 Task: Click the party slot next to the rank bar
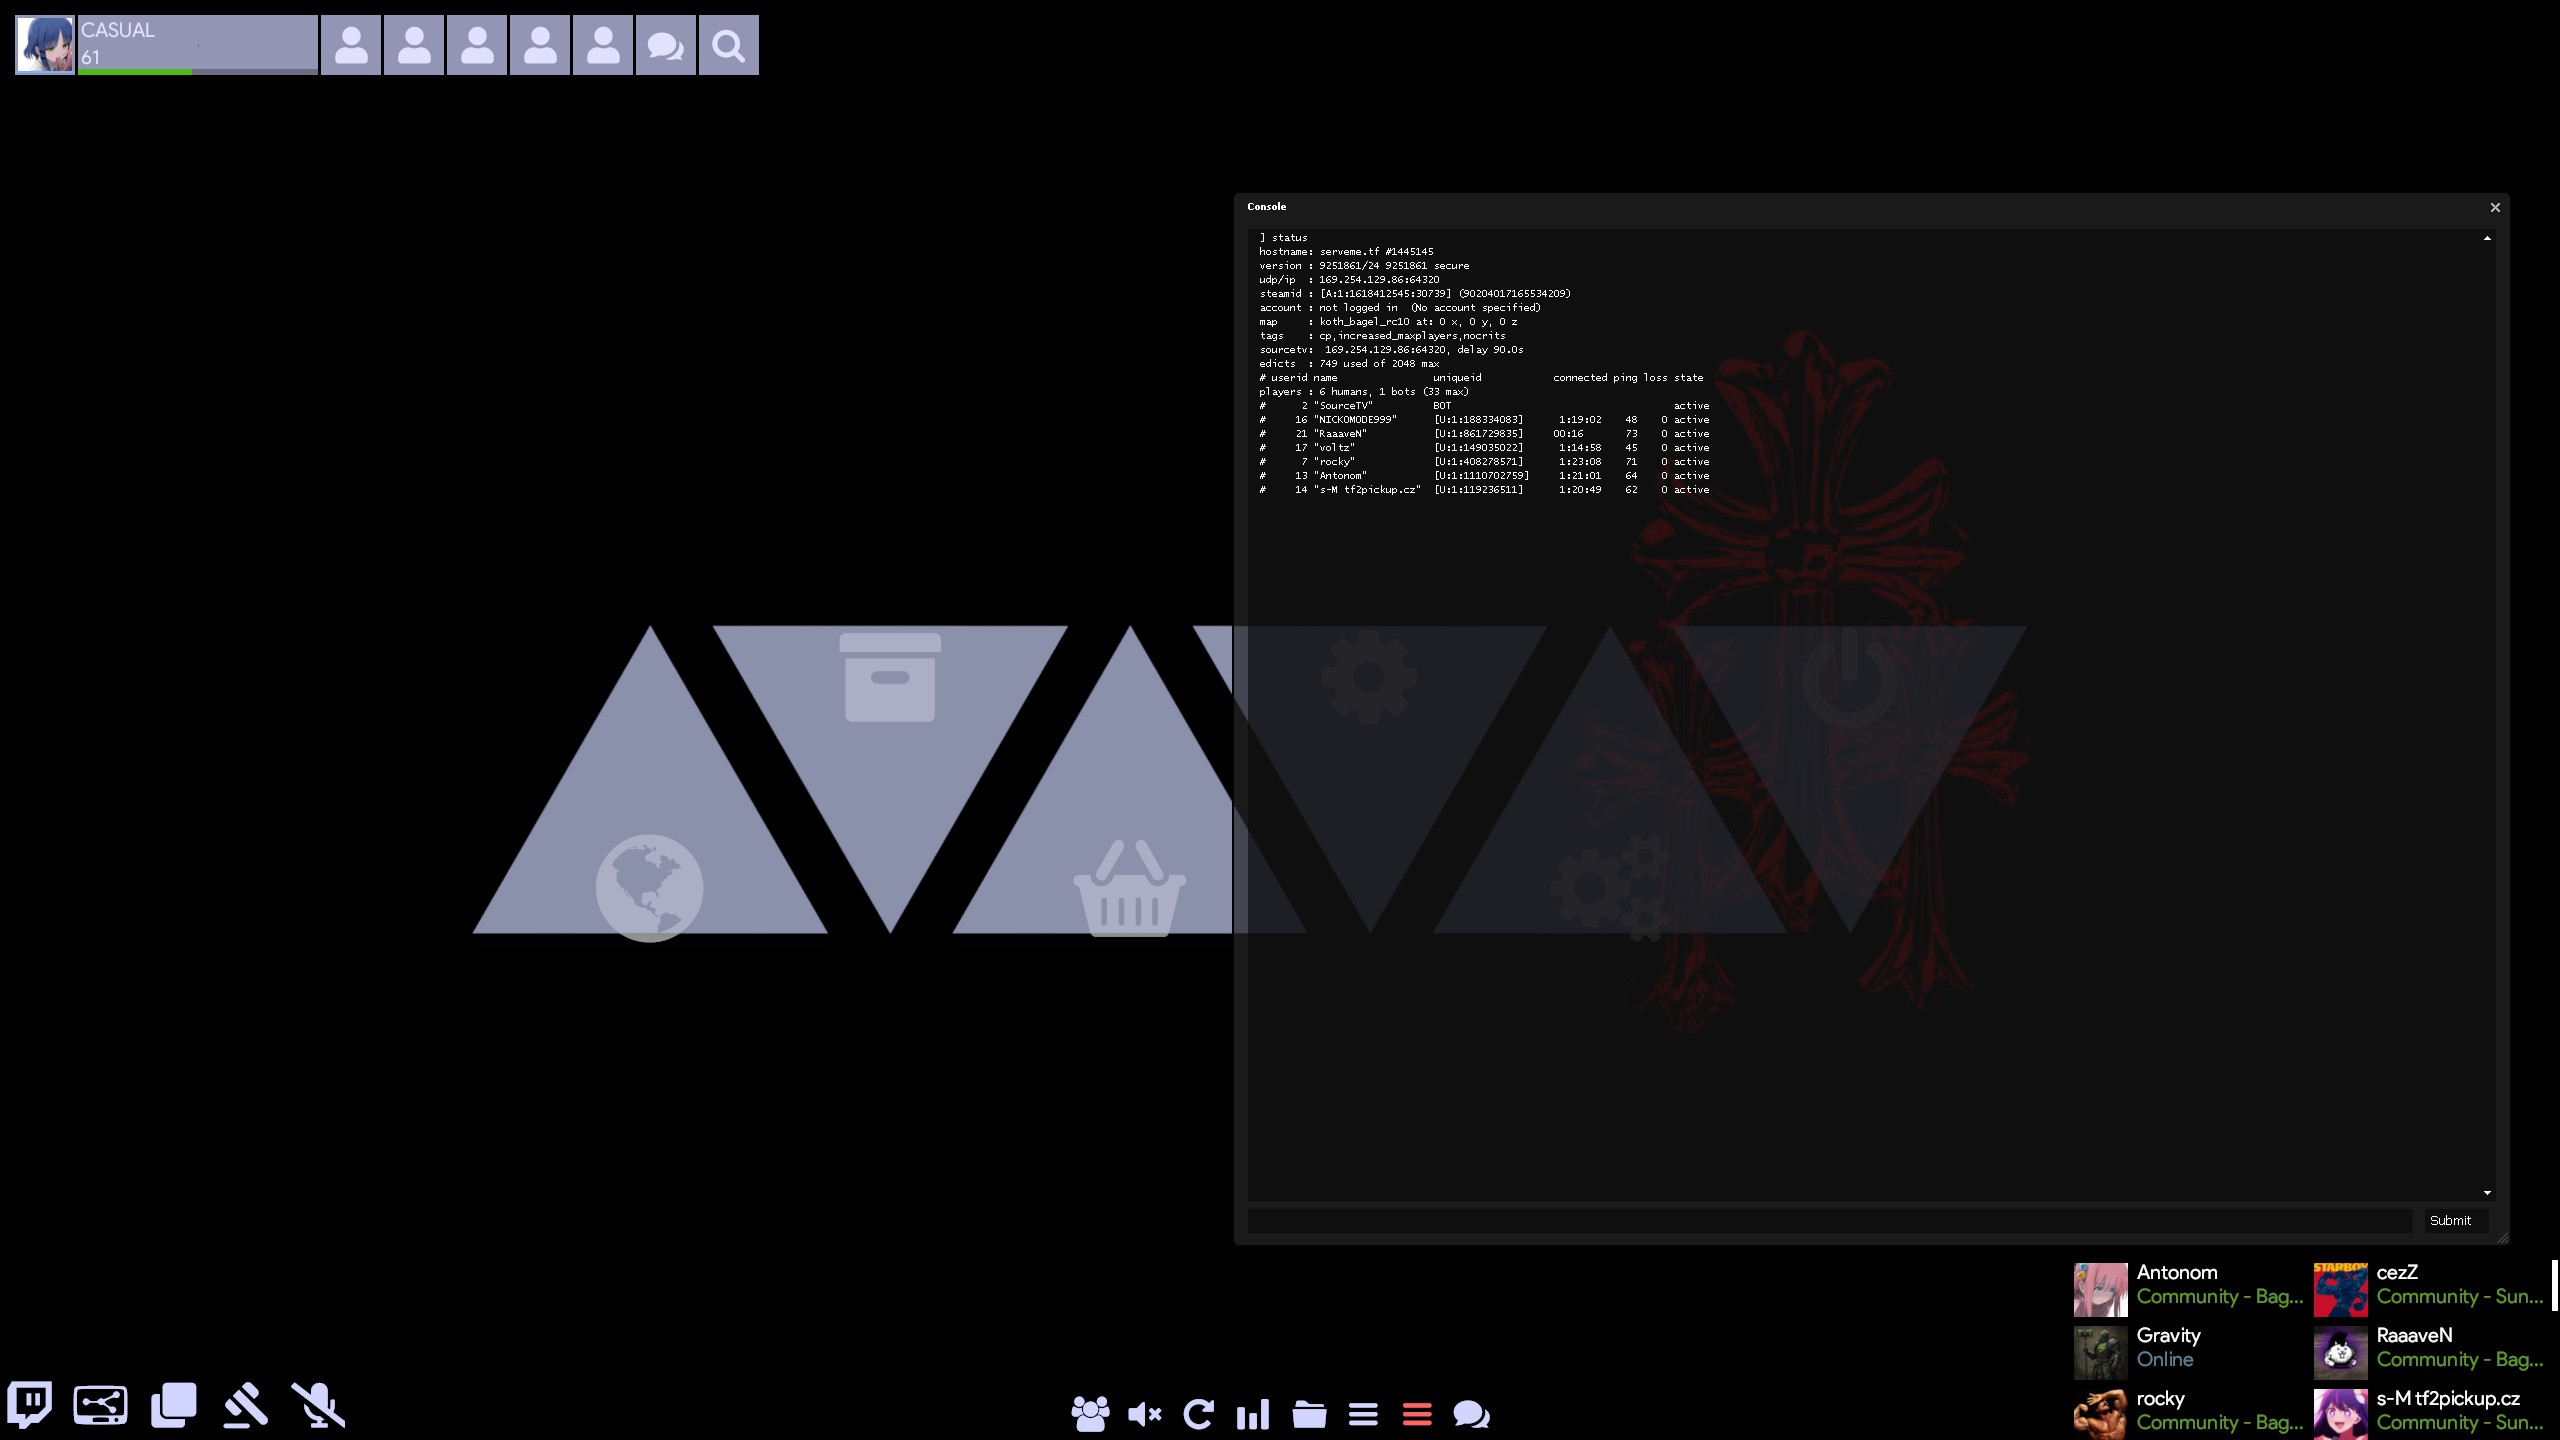click(350, 45)
